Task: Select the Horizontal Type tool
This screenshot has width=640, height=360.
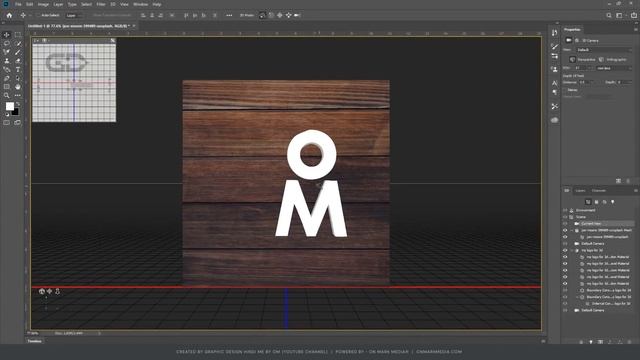Action: pos(18,69)
